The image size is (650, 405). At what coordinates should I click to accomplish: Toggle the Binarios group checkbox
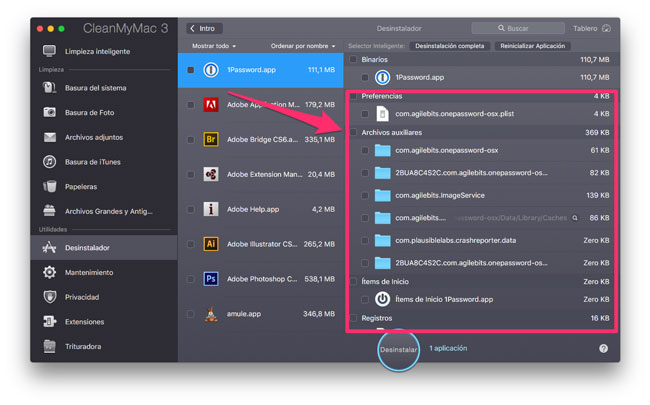point(353,59)
